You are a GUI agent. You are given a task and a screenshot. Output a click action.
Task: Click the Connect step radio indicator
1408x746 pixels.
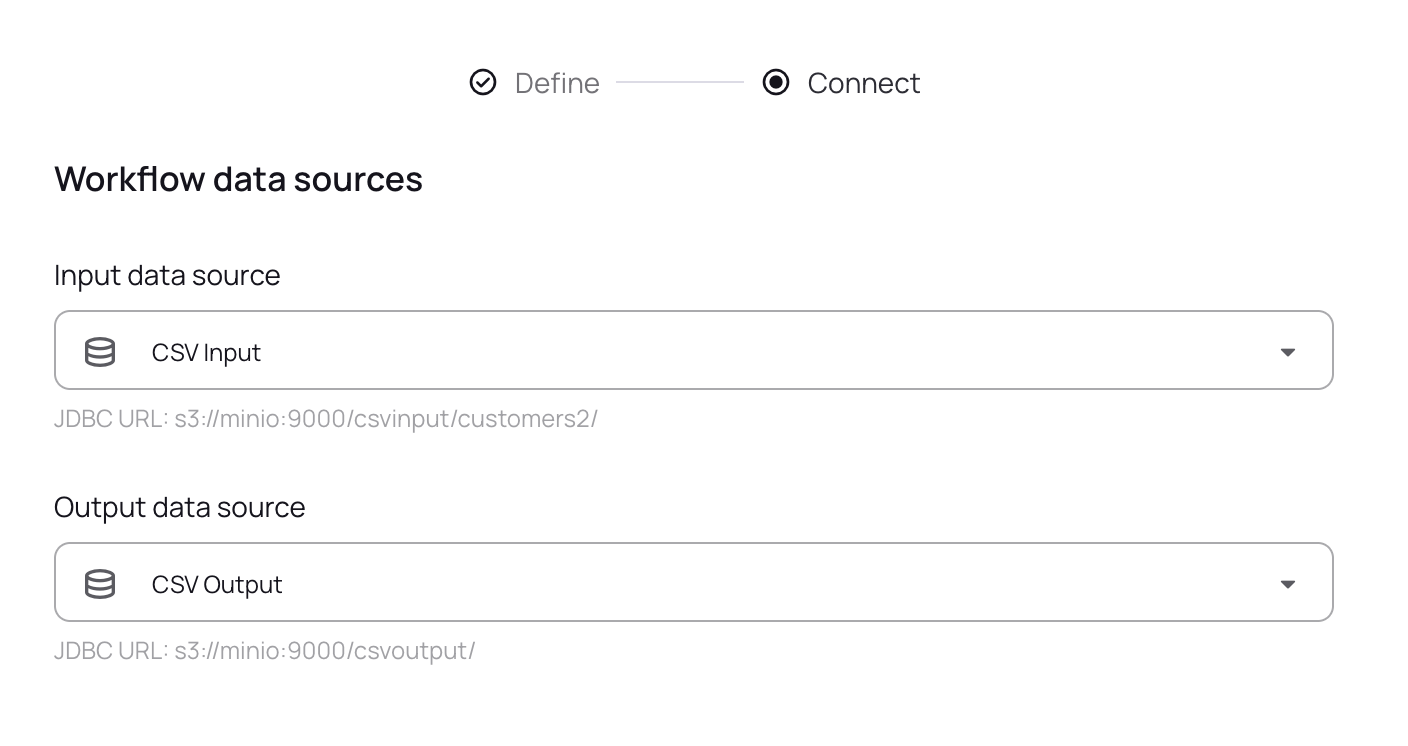tap(776, 82)
